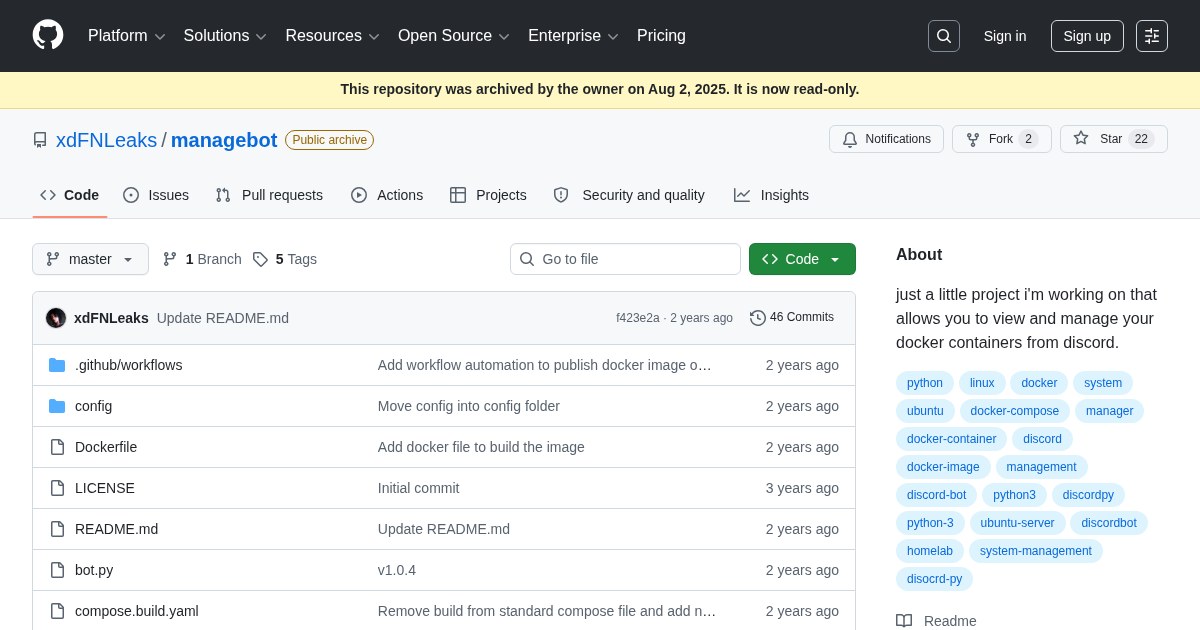Screen dimensions: 1200x630
Task: Select the docker-compose topic tag
Action: (1015, 411)
